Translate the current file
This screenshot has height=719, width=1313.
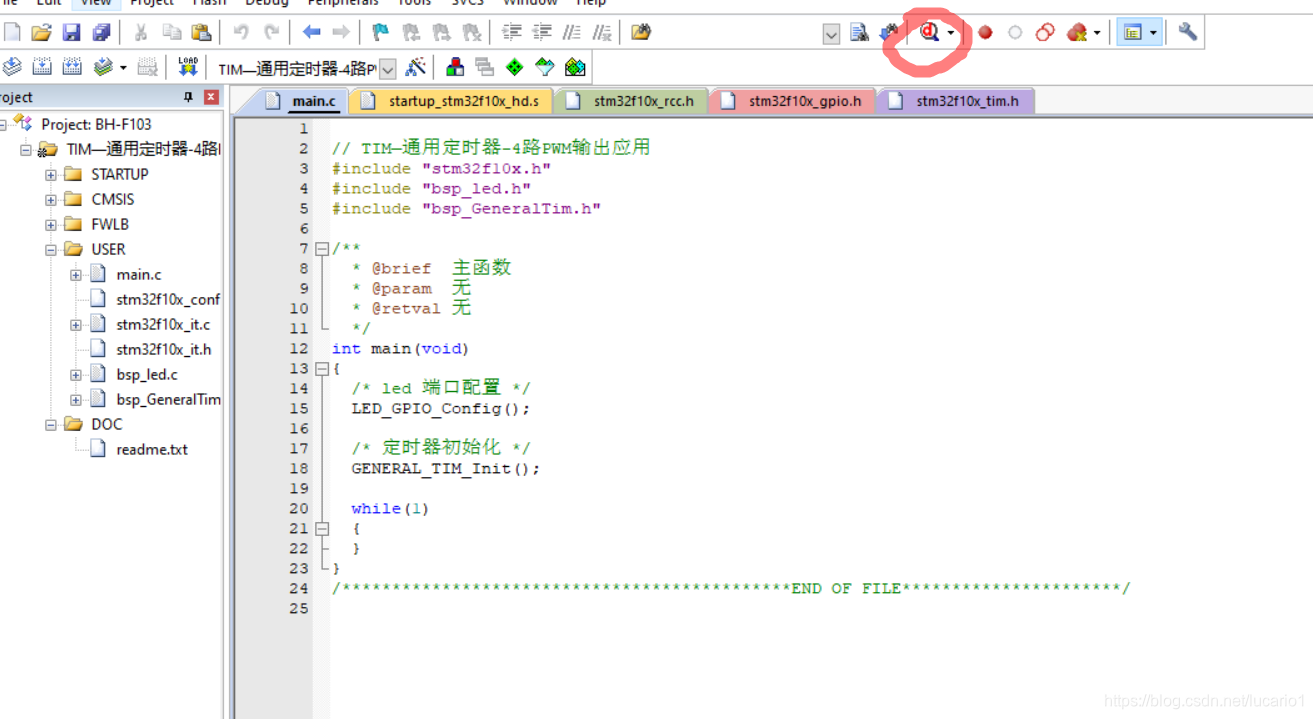[12, 67]
